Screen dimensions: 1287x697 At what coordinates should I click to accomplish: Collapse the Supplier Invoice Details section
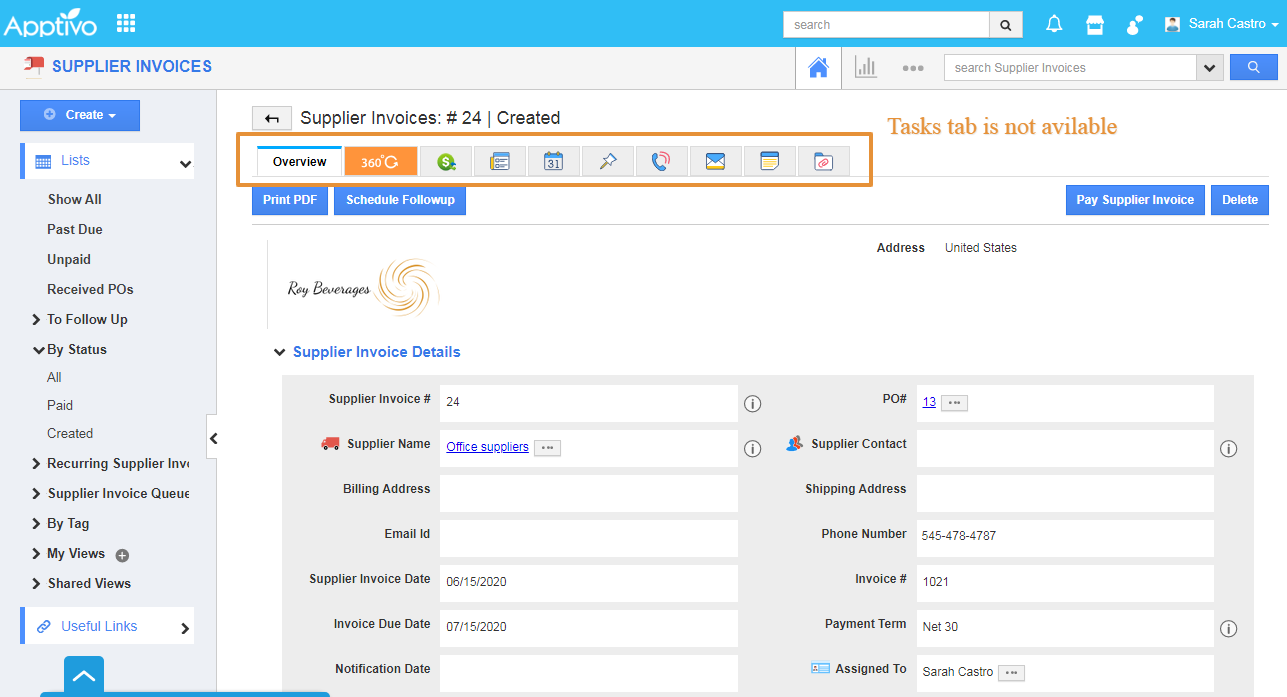click(x=279, y=352)
